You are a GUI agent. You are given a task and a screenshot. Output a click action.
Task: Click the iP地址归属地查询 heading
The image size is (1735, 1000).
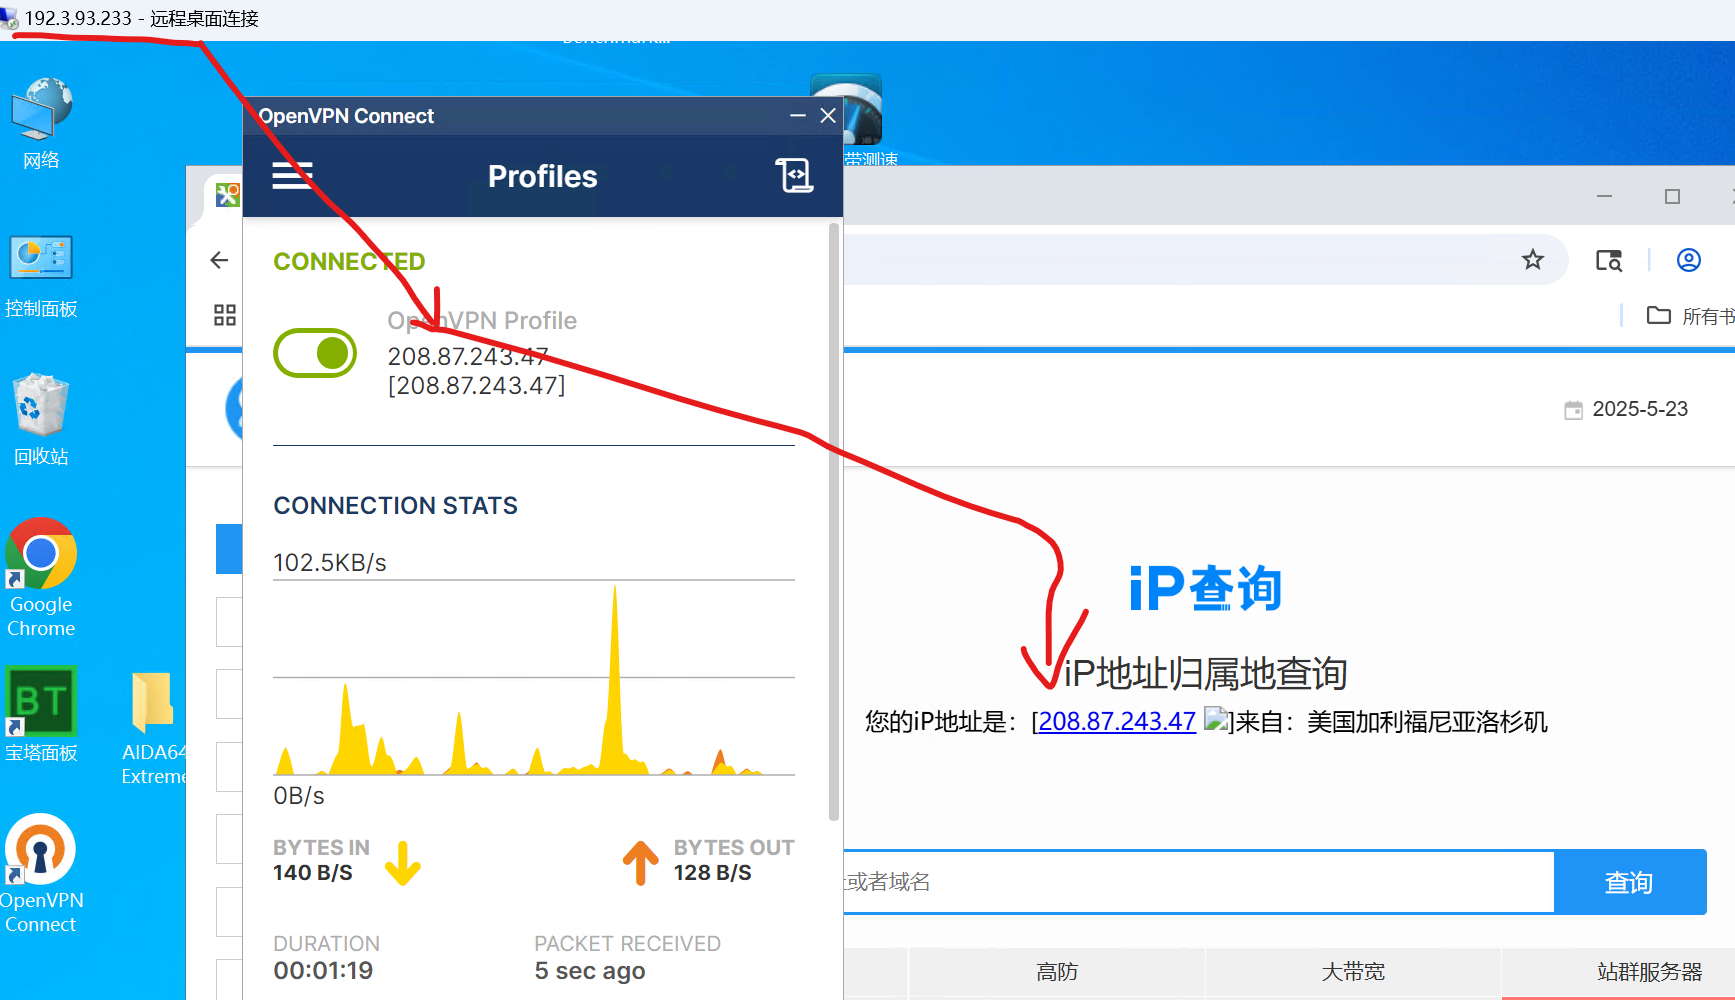tap(1205, 674)
